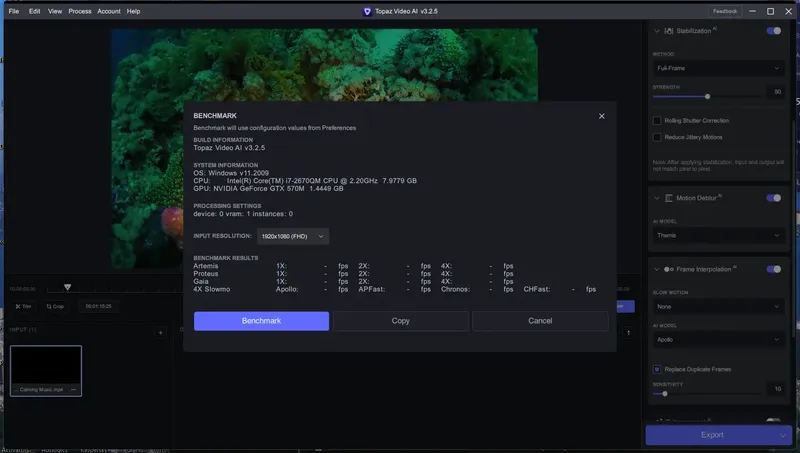Open the Export options arrow
800x453 pixels.
[783, 436]
